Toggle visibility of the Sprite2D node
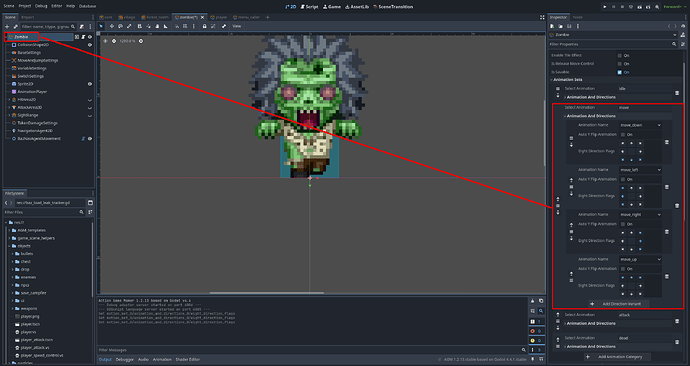Screen dimensions: 690x366 click(x=90, y=84)
